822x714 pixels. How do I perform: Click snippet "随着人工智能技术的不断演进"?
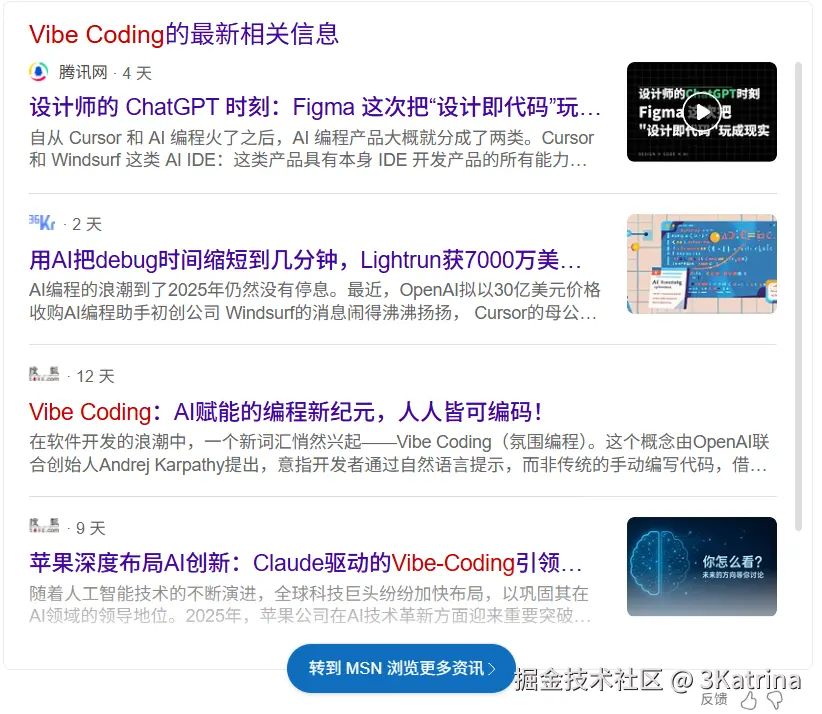(310, 604)
